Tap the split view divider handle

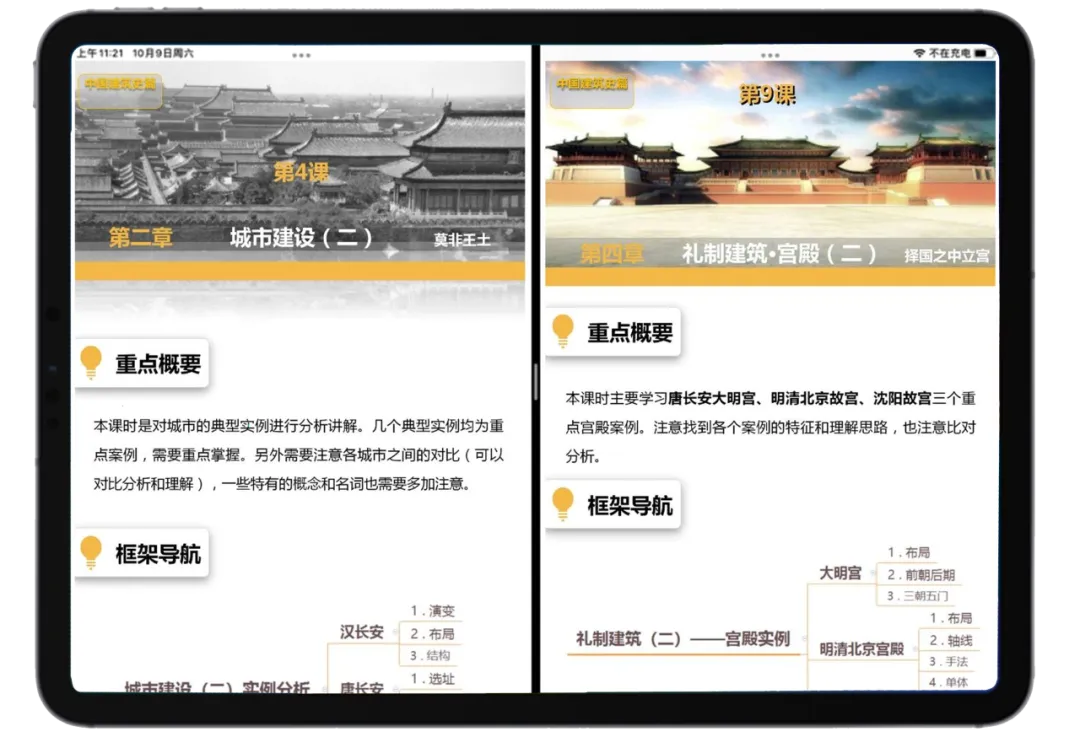tap(535, 382)
